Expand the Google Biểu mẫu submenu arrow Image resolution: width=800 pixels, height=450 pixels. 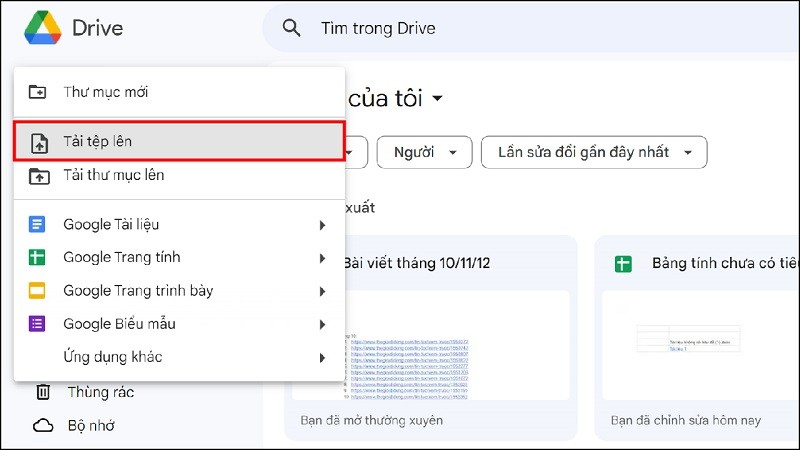coord(322,324)
